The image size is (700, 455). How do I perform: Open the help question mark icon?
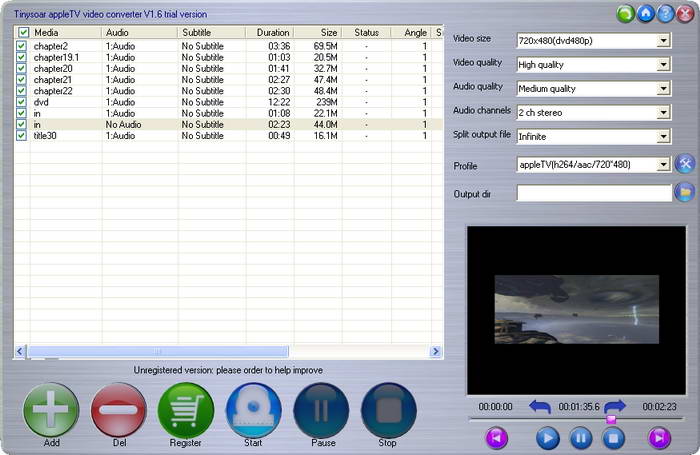pyautogui.click(x=665, y=14)
